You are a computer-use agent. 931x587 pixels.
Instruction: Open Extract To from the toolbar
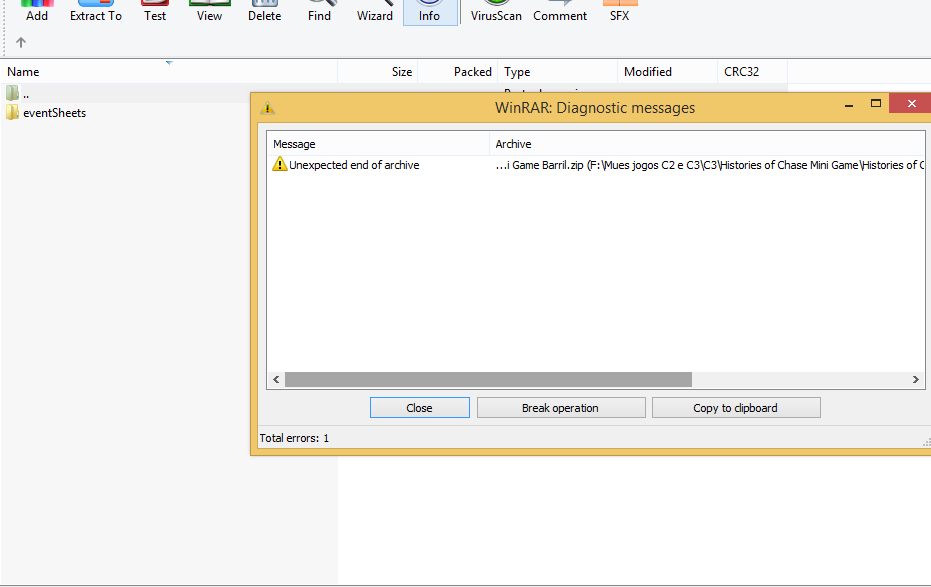96,12
